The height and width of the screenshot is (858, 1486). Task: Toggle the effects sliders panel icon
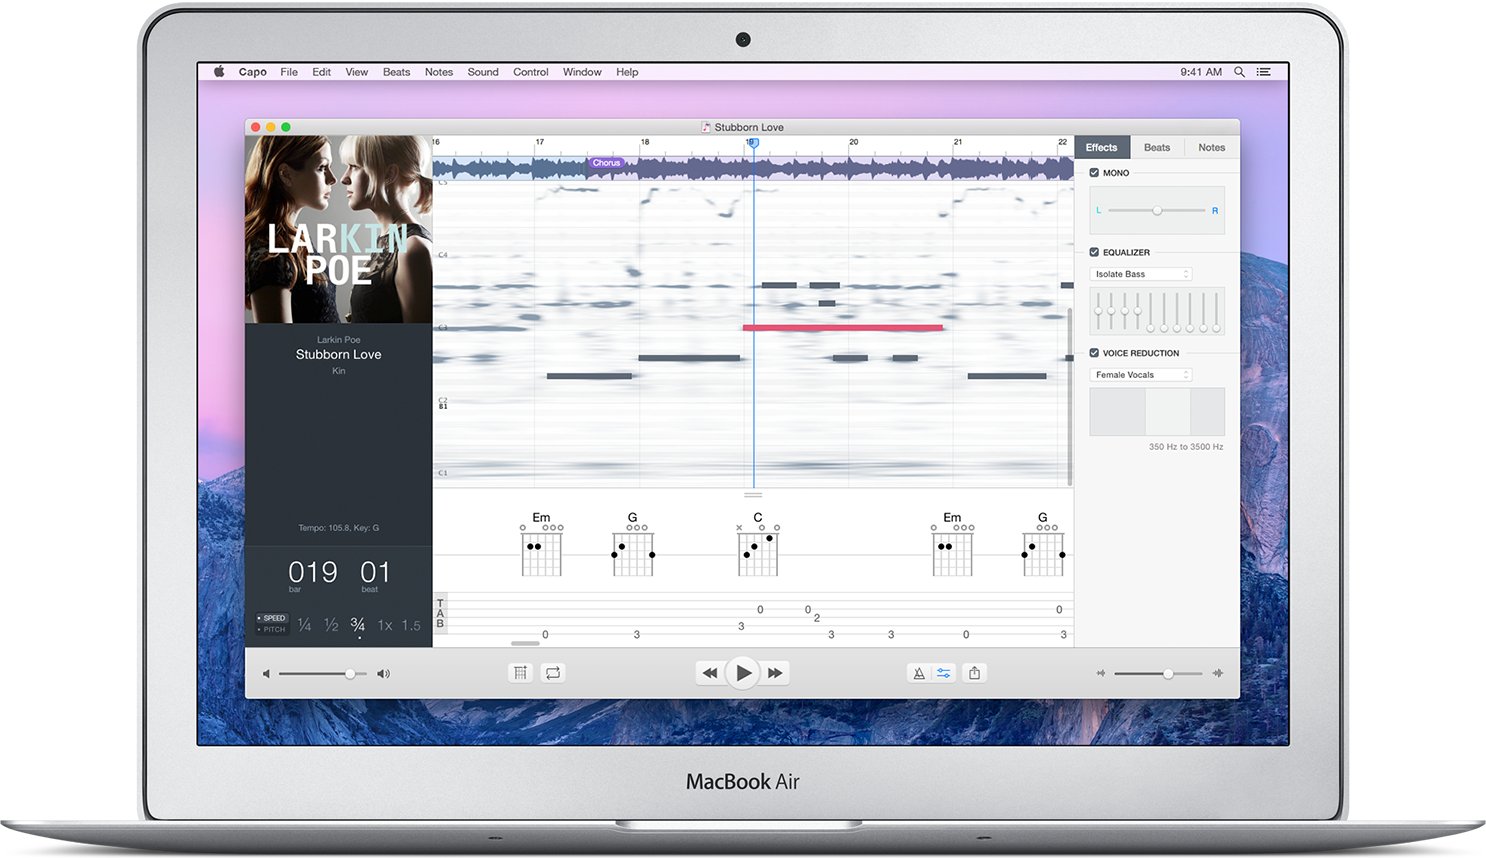[x=943, y=673]
